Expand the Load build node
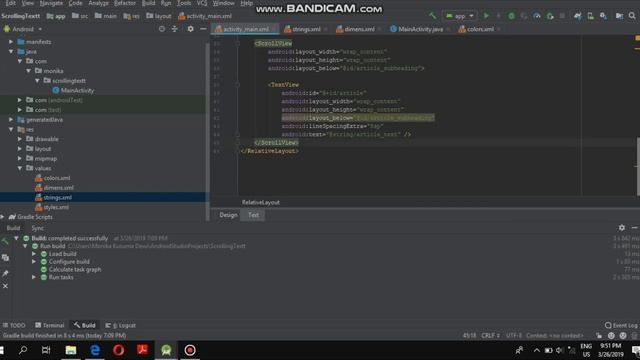 (34, 254)
